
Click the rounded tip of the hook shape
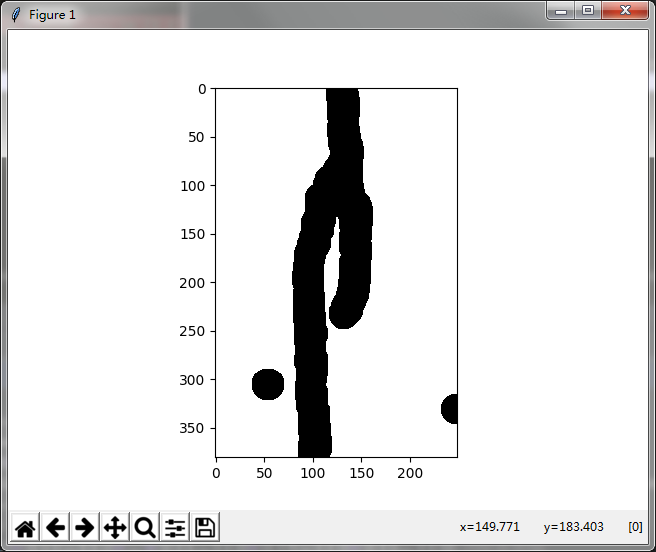pyautogui.click(x=343, y=316)
